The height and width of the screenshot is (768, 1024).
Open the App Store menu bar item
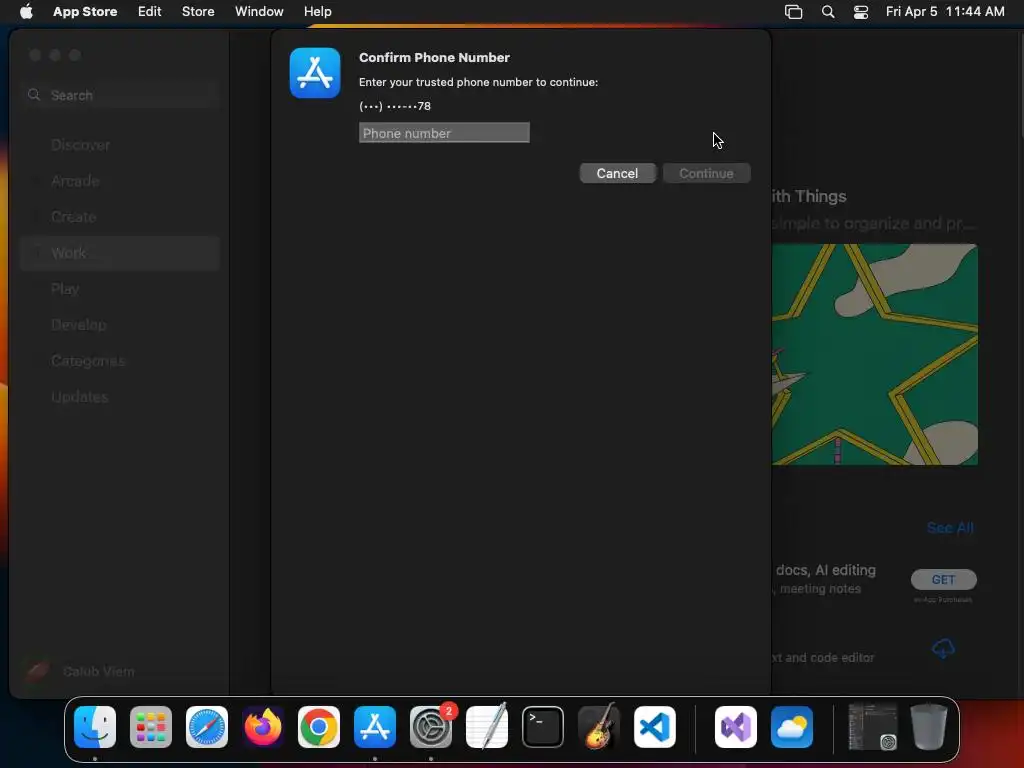(85, 11)
